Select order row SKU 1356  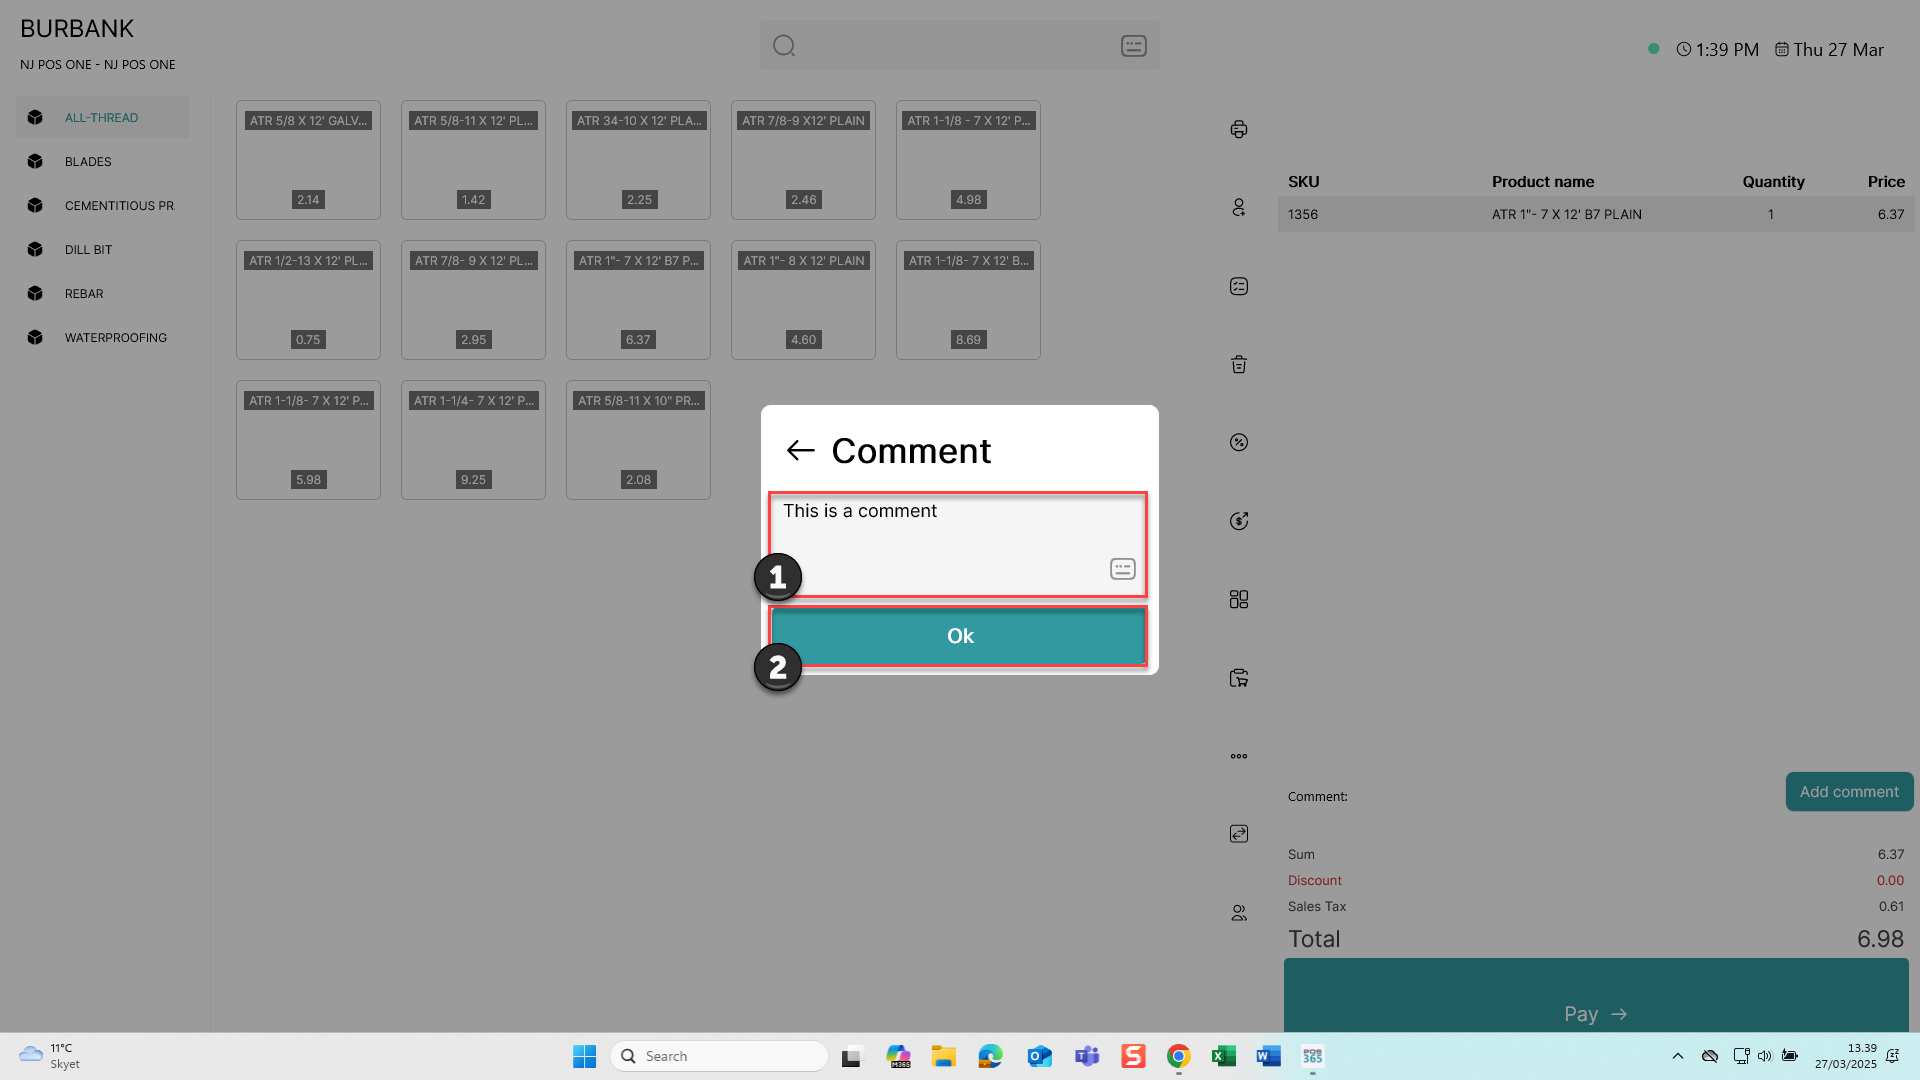tap(1596, 215)
